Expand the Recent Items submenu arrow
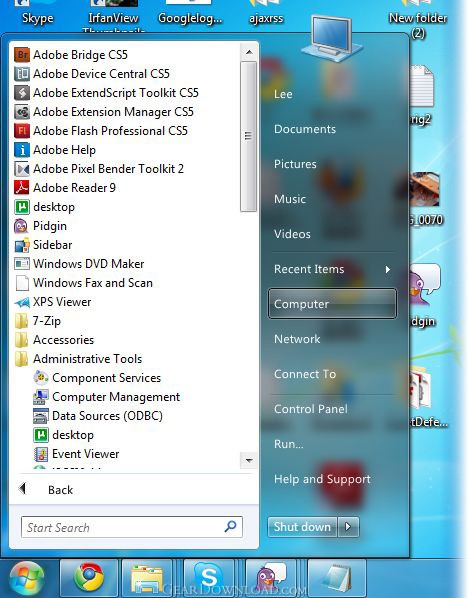The width and height of the screenshot is (470, 598). pos(388,270)
